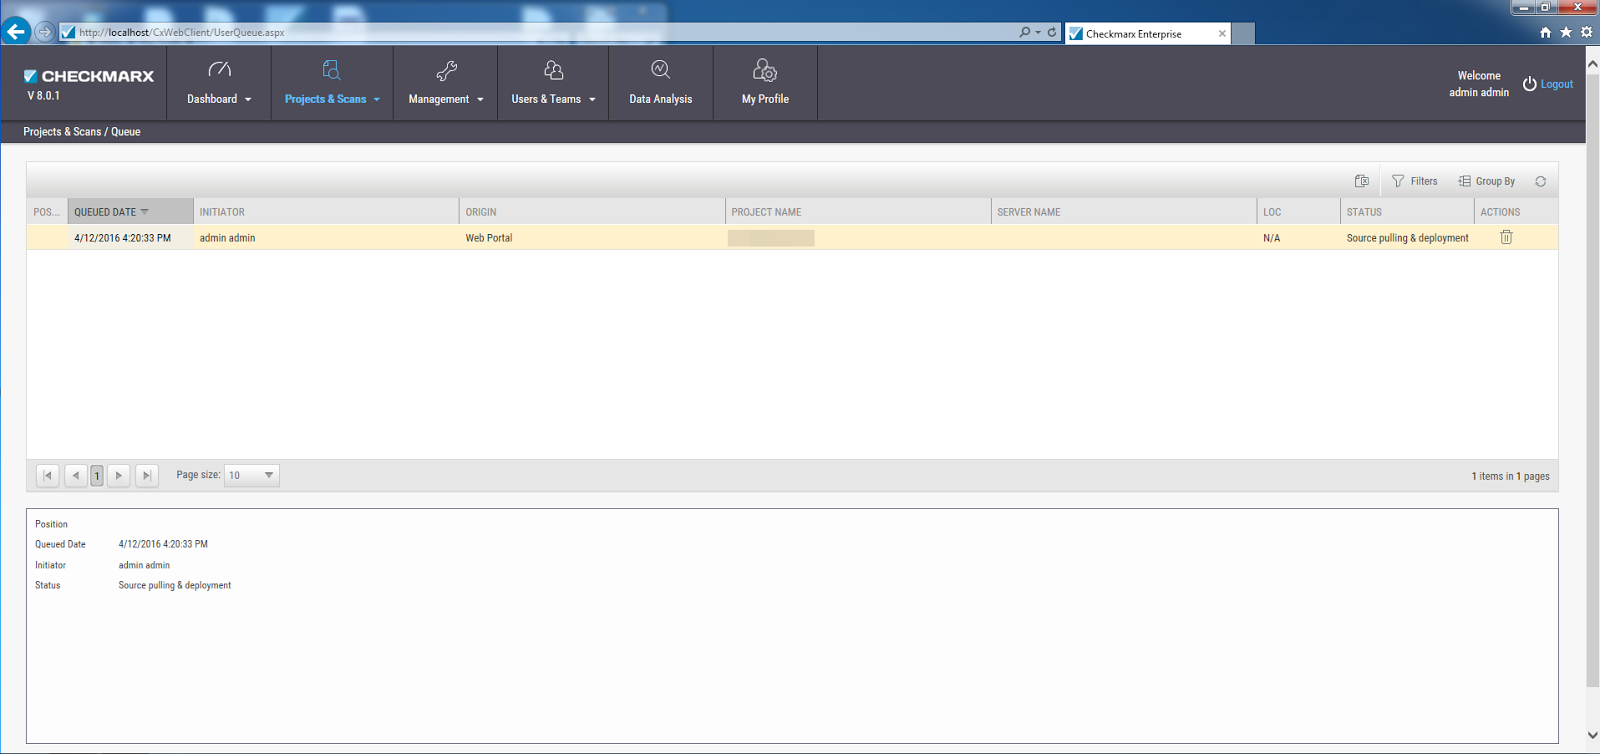Sort by POS column header
1600x754 pixels.
47,211
